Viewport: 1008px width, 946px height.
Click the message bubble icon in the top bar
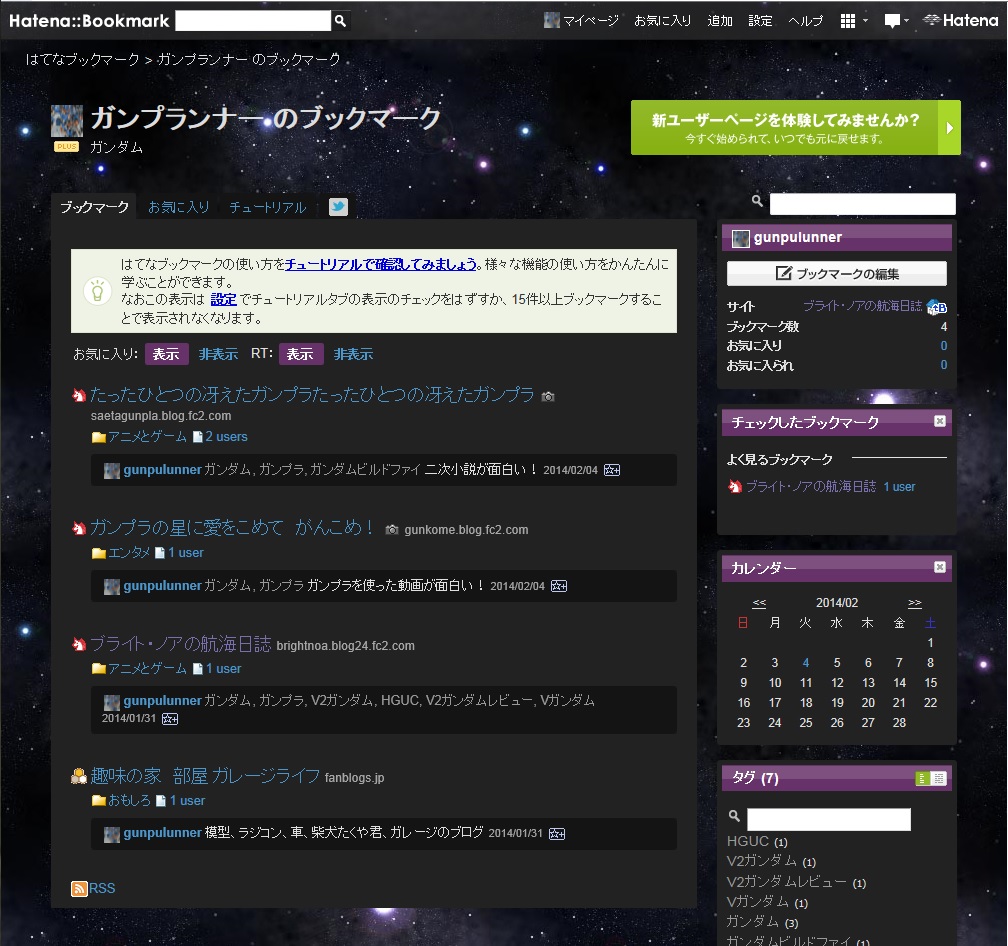(892, 19)
